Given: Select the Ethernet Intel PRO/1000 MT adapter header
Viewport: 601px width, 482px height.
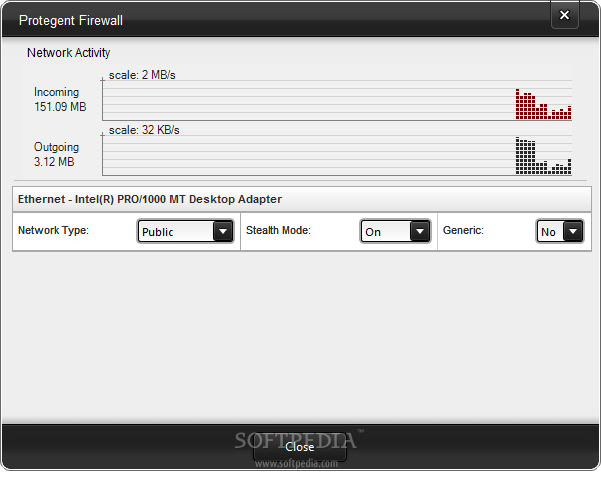Looking at the screenshot, I should pyautogui.click(x=302, y=199).
